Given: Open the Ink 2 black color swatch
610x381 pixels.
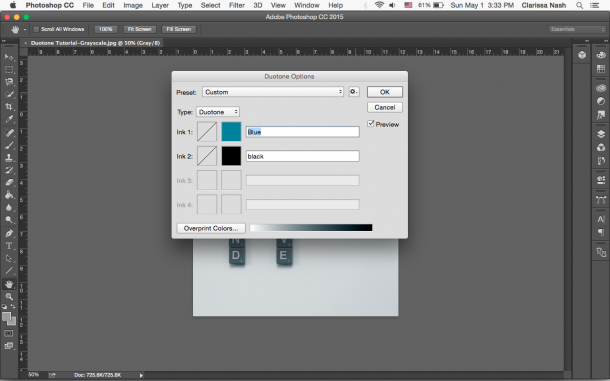Looking at the screenshot, I should click(x=231, y=156).
